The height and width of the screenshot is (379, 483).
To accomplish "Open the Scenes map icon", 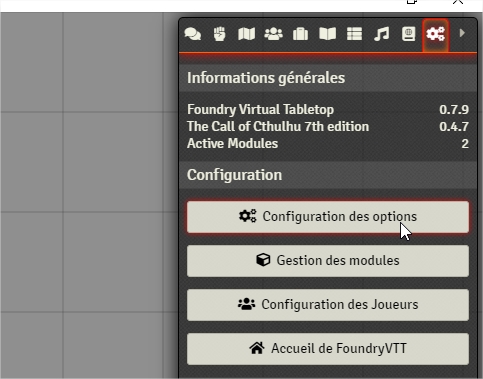I will 247,34.
